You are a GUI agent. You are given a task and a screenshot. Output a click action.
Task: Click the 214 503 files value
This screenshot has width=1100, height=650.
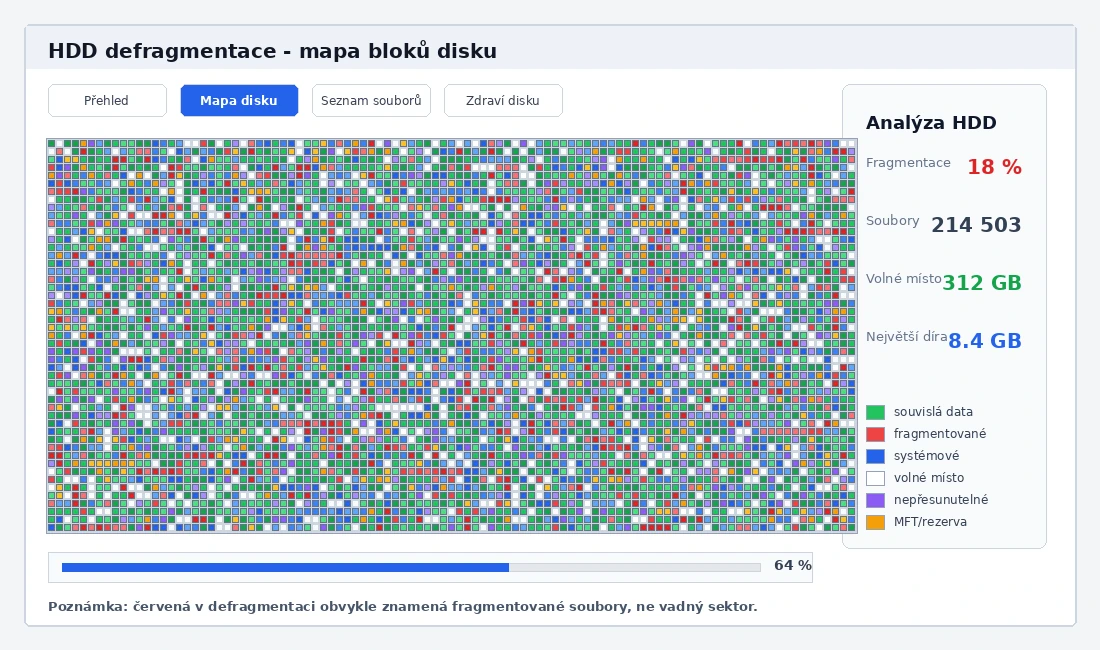976,224
